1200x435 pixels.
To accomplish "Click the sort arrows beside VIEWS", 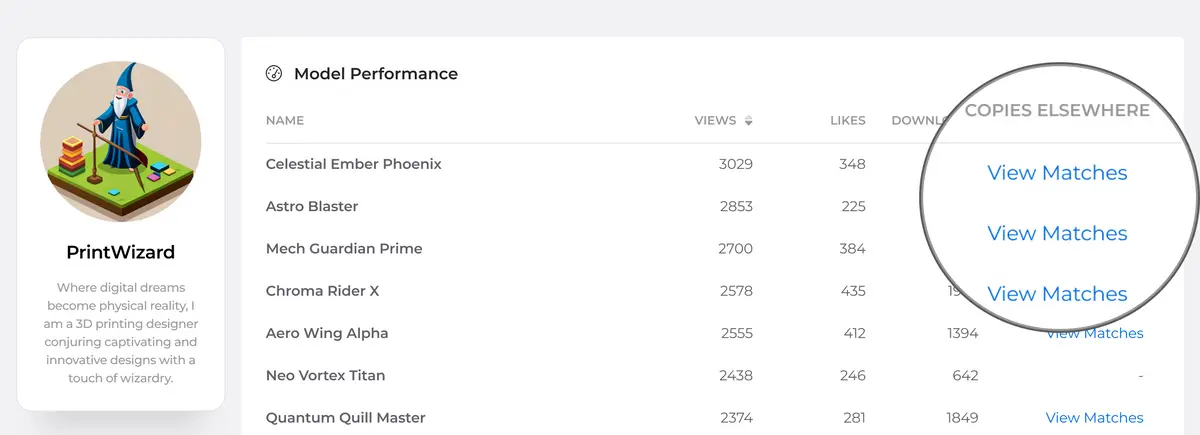I will pos(749,121).
